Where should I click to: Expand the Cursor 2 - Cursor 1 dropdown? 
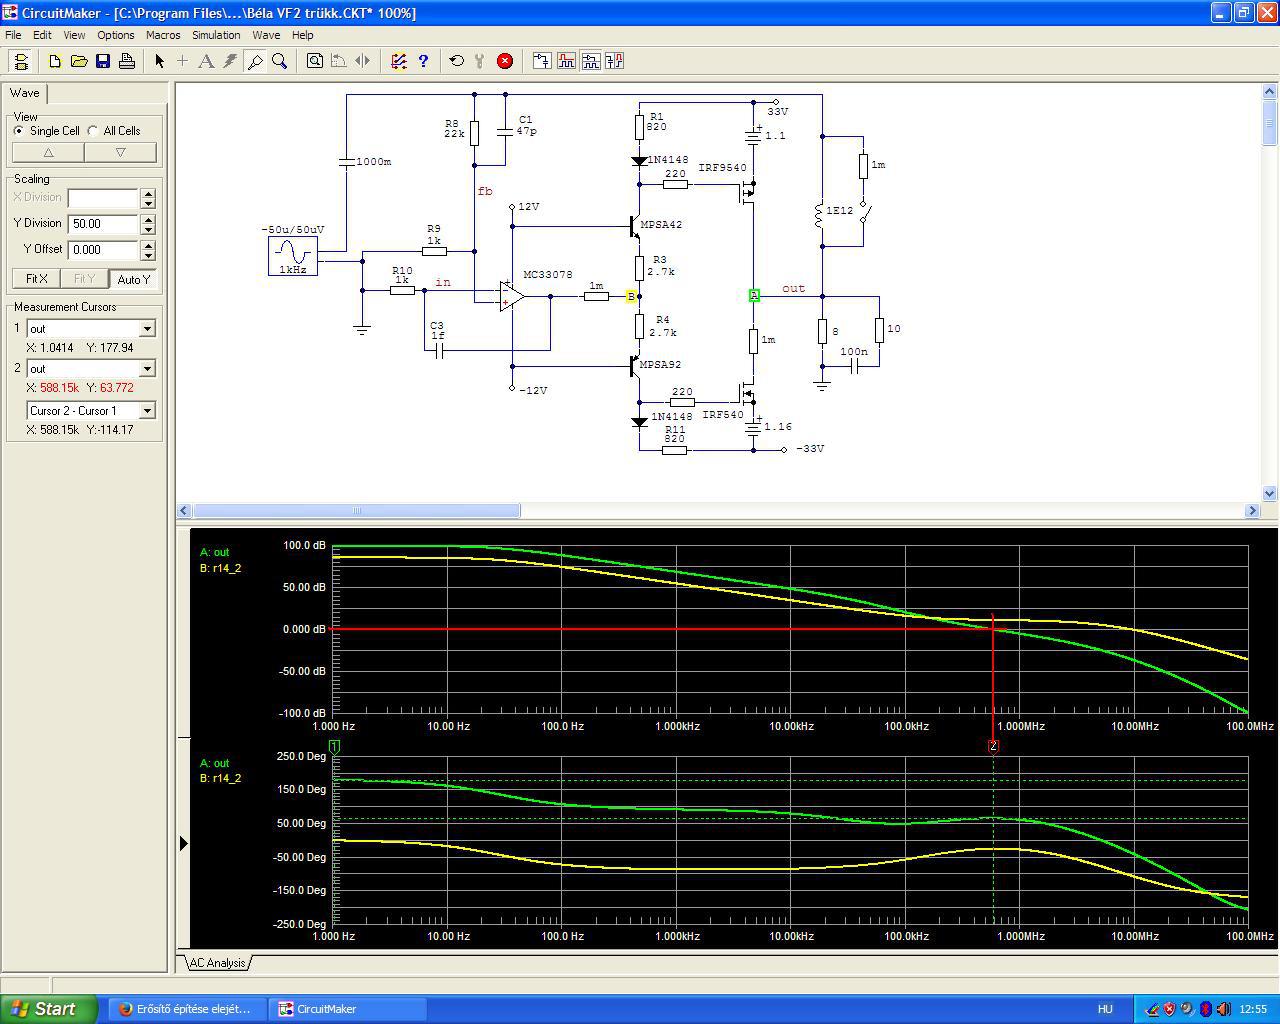click(147, 411)
